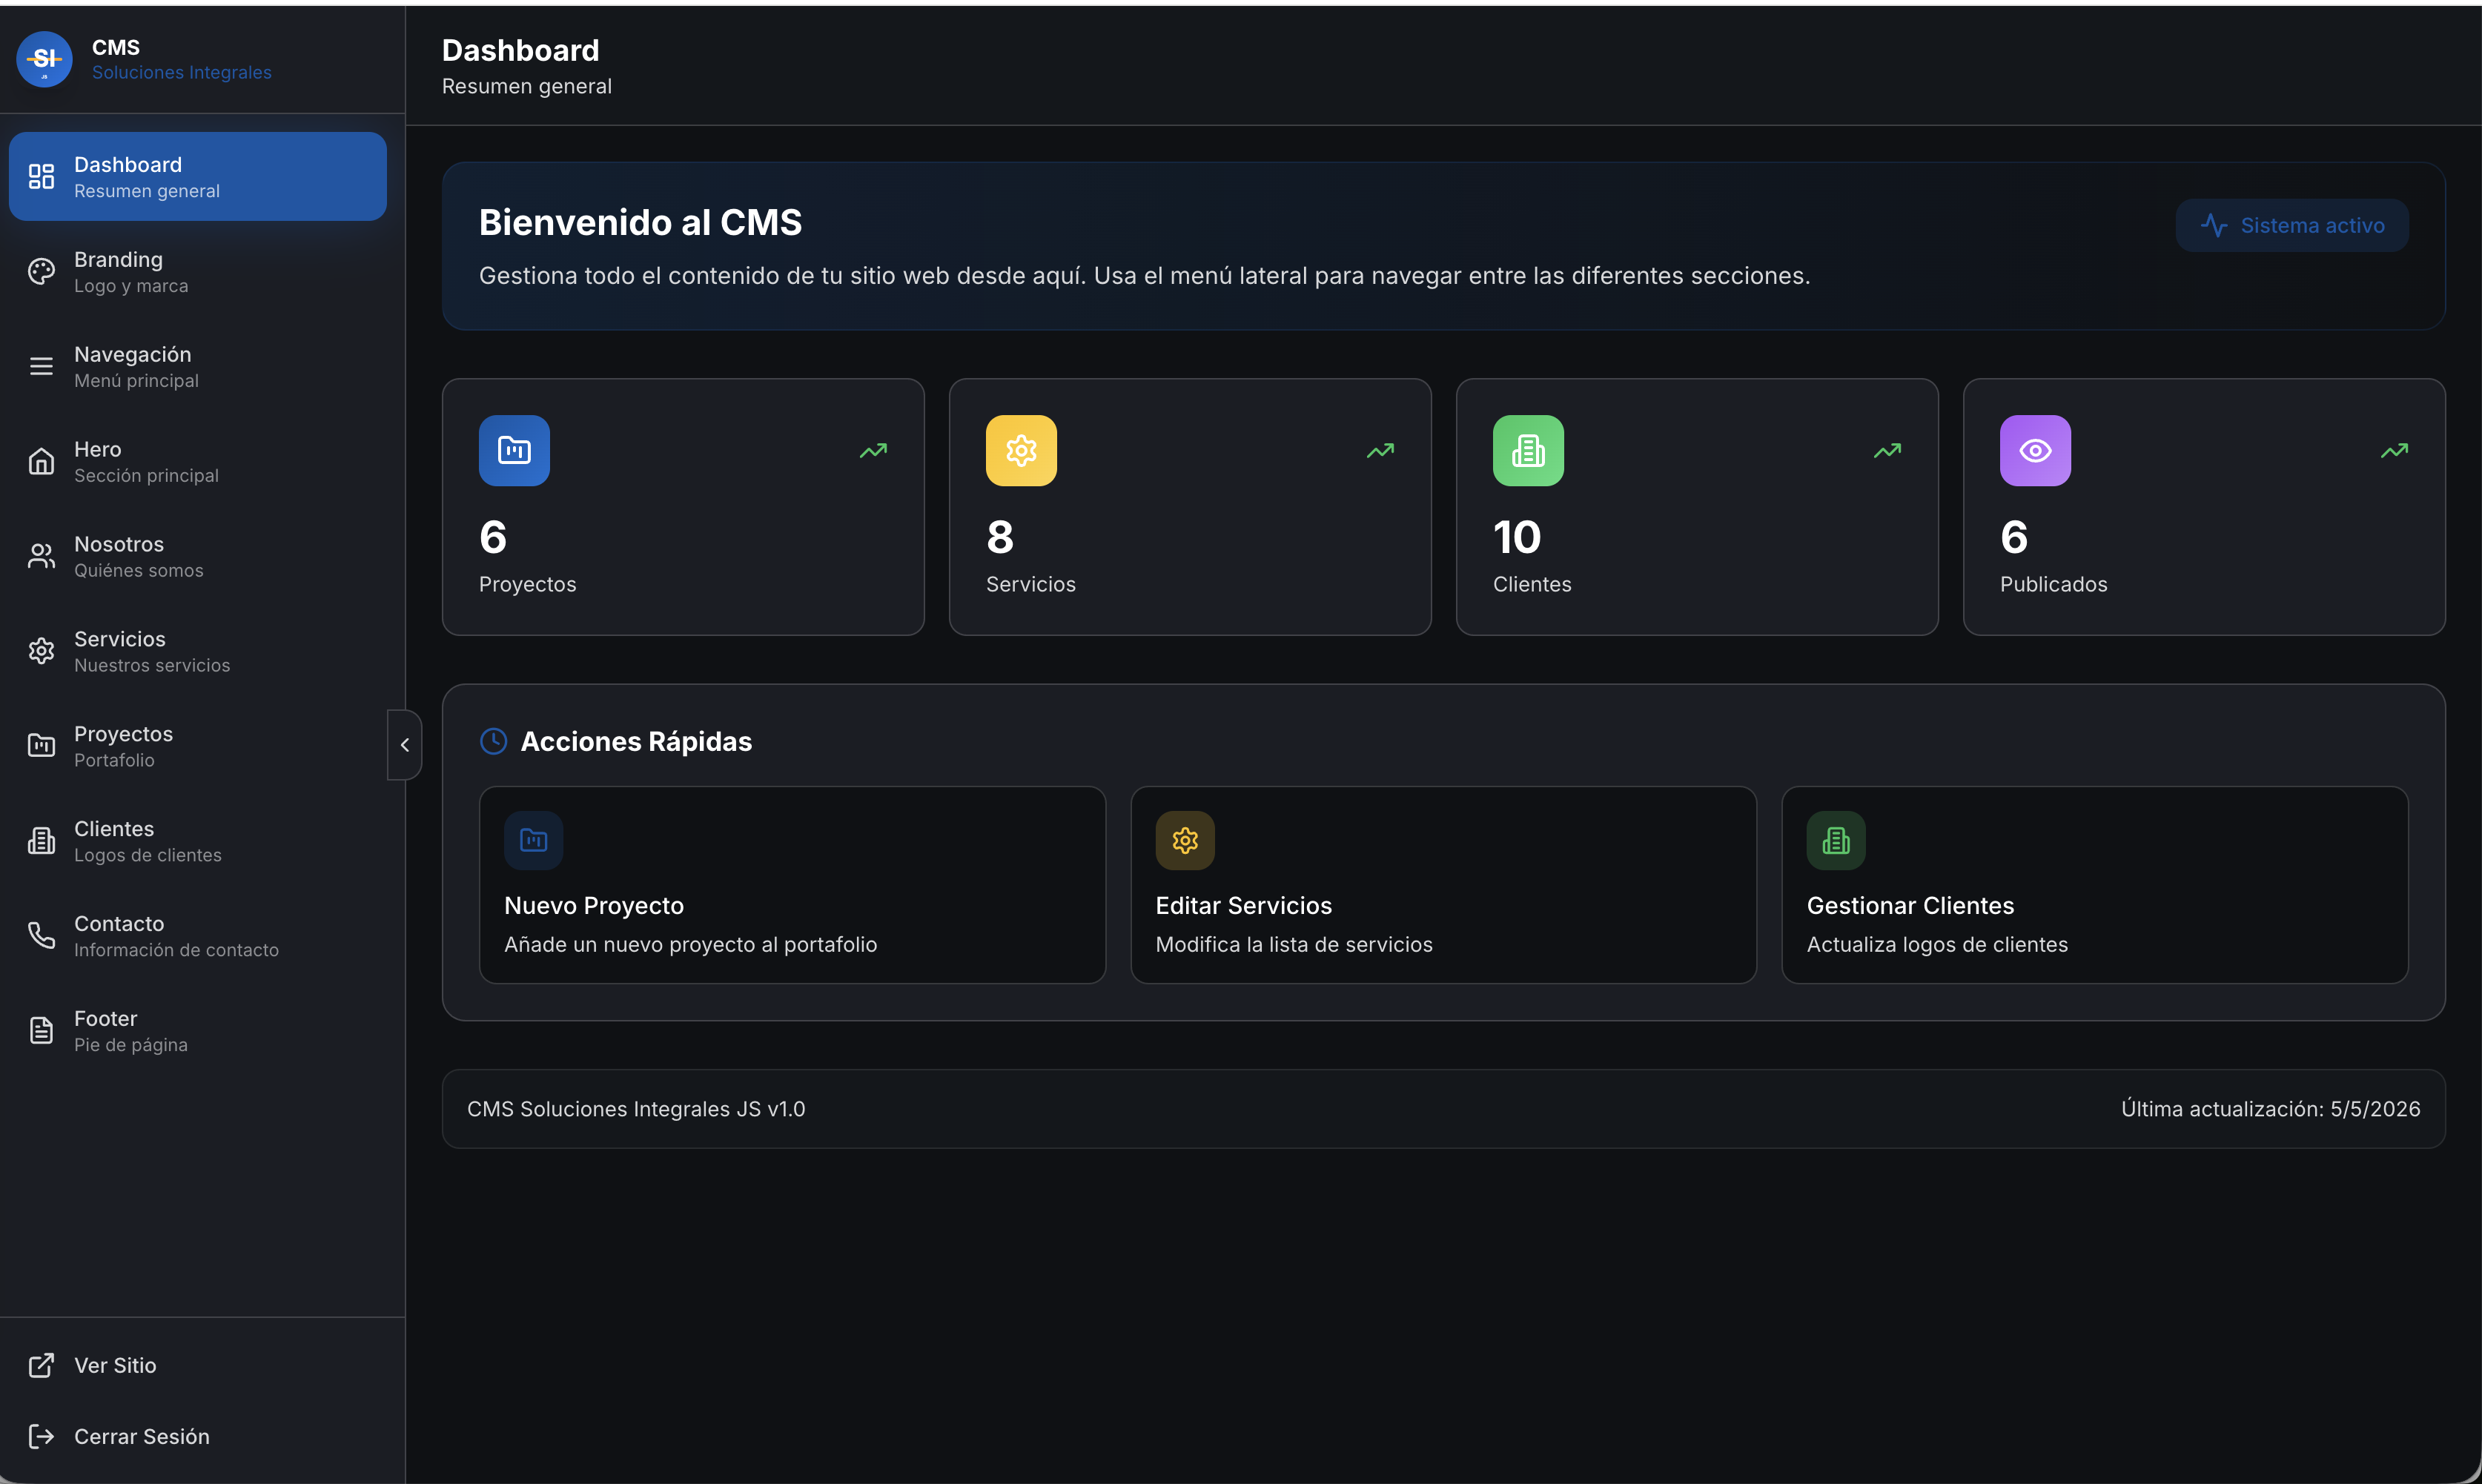Click the Dashboard grid icon in sidebar
2482x1484 pixels.
pyautogui.click(x=41, y=177)
